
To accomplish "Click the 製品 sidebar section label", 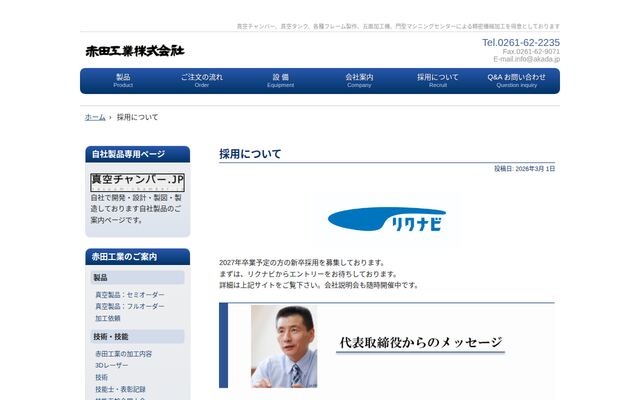I will point(138,278).
